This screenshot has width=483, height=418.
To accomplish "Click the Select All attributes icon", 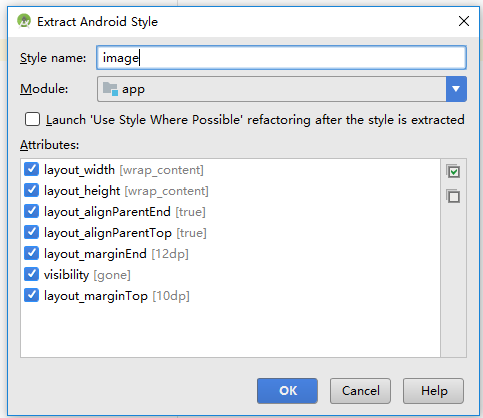I will point(453,171).
